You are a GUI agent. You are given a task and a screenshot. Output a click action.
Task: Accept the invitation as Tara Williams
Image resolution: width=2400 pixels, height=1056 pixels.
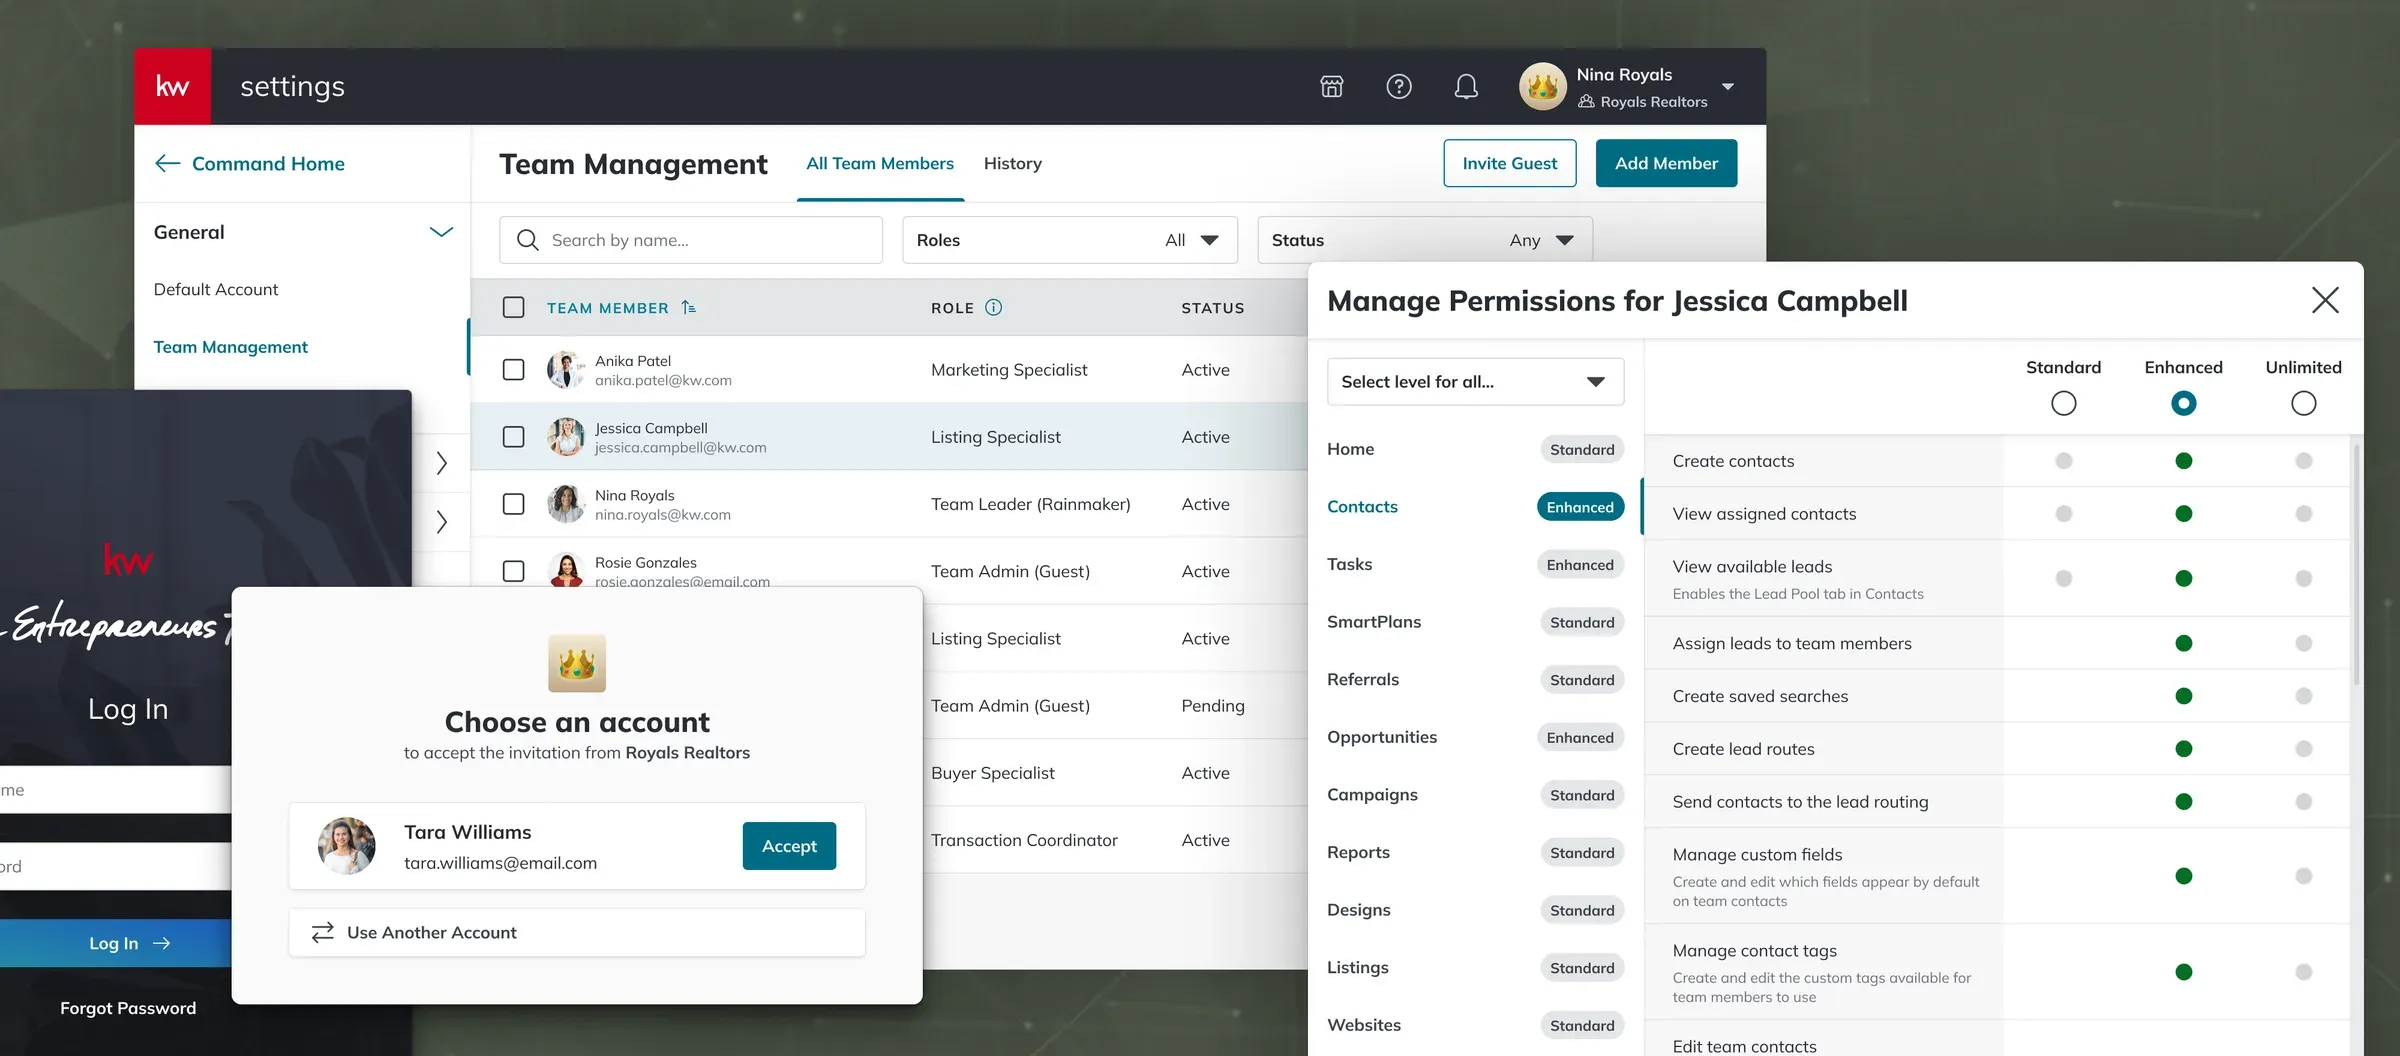[789, 846]
